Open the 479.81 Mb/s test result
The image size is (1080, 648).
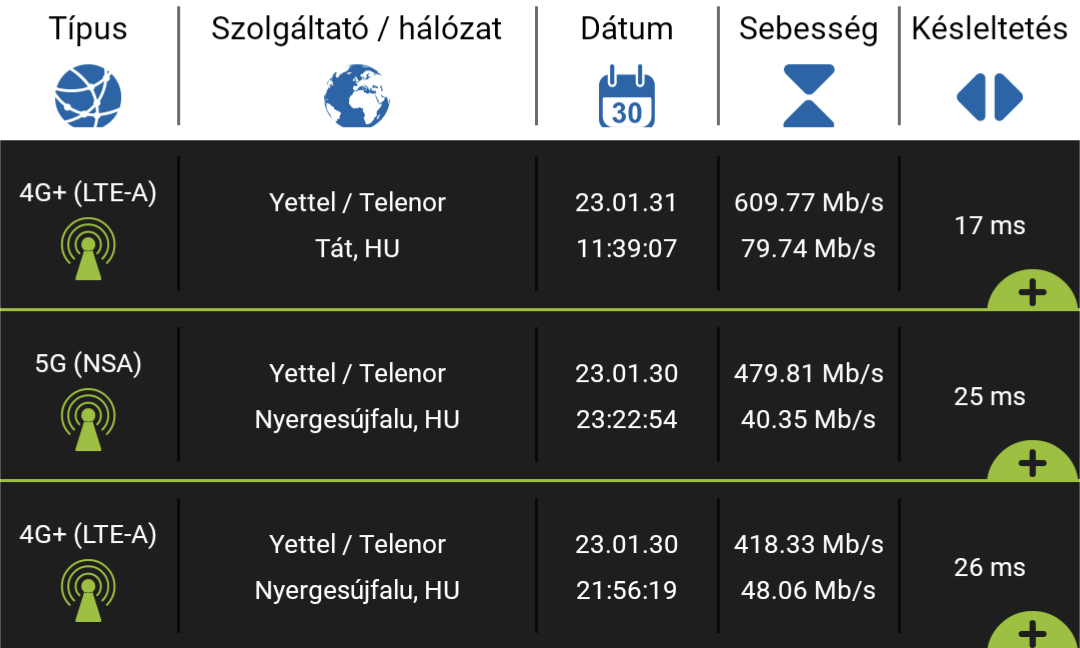(809, 373)
